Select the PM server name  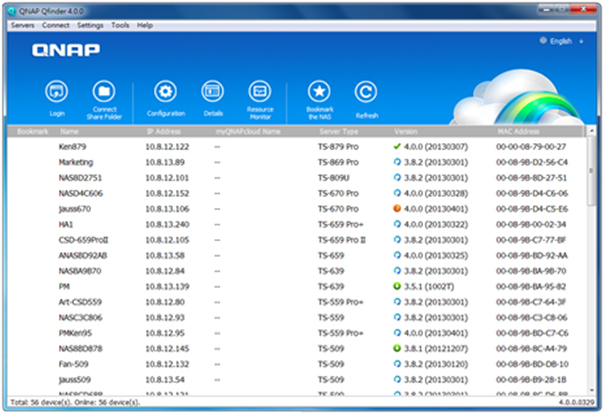[x=64, y=286]
